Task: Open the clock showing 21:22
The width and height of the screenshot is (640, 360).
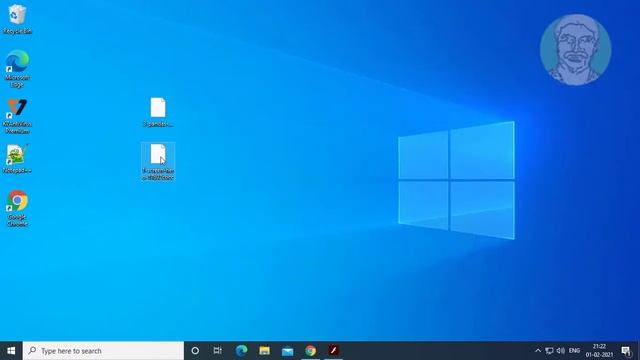Action: (x=599, y=351)
